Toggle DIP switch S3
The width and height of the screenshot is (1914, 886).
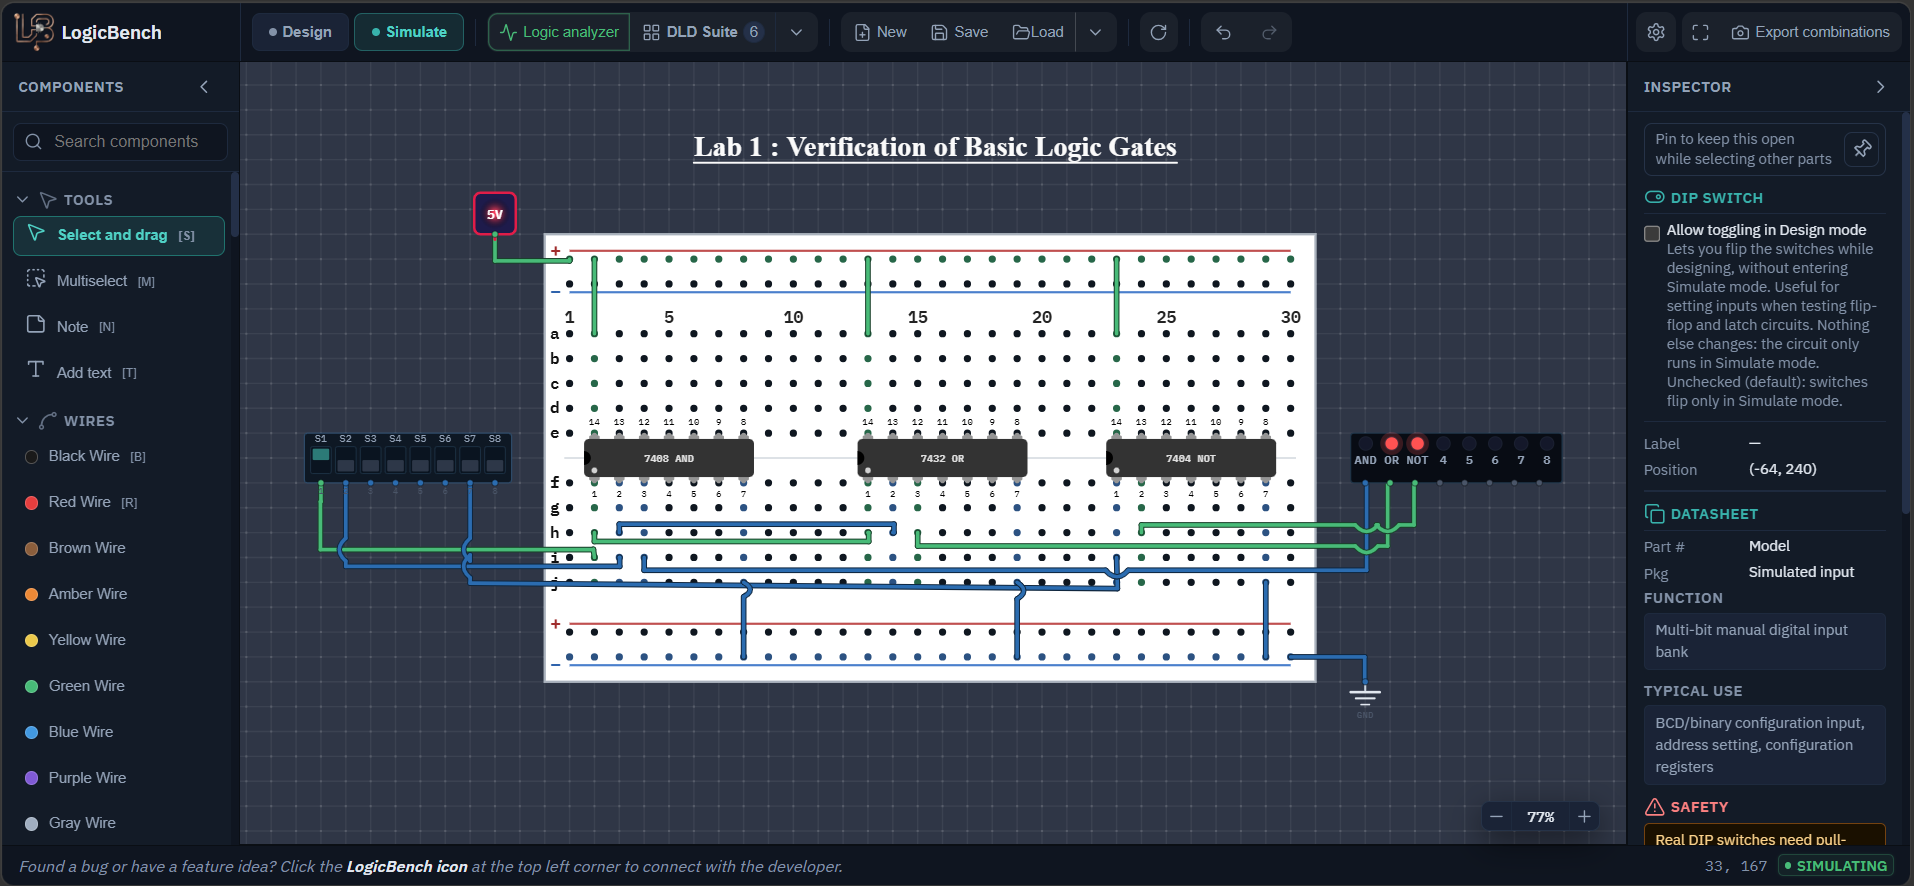click(x=370, y=460)
